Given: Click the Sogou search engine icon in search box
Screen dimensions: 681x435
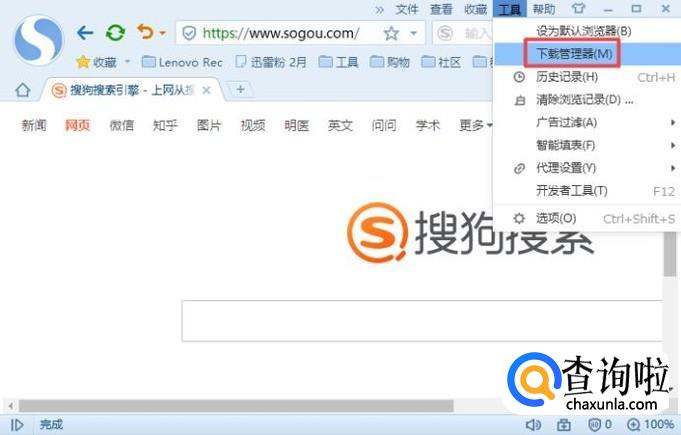Looking at the screenshot, I should (445, 33).
